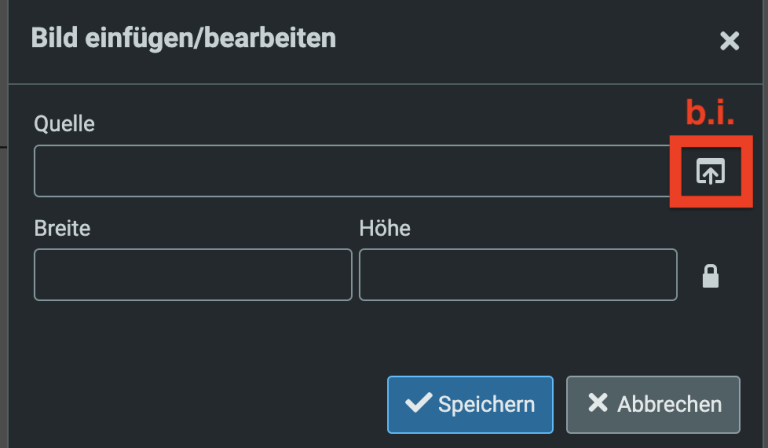768x448 pixels.
Task: Click the Höhe label
Action: (385, 228)
